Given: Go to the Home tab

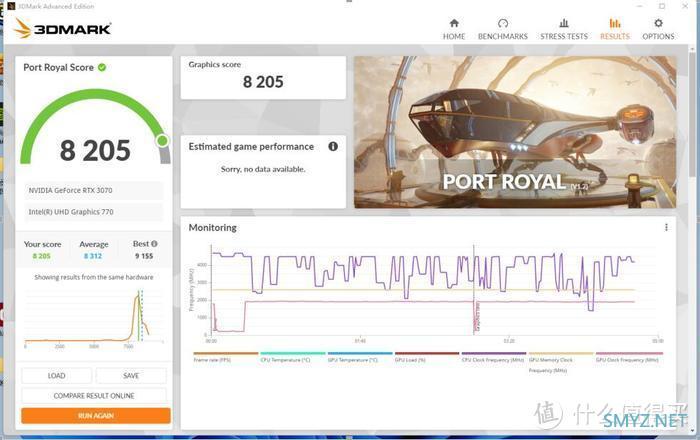Looking at the screenshot, I should (x=454, y=29).
